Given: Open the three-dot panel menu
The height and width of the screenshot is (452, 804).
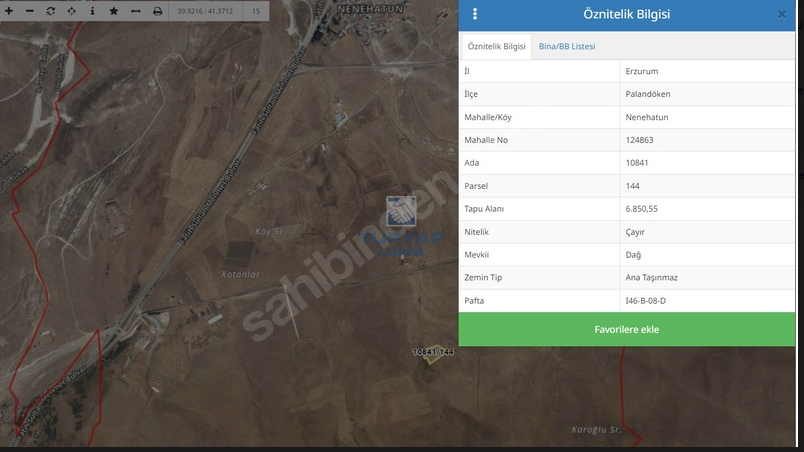Looking at the screenshot, I should [x=475, y=14].
